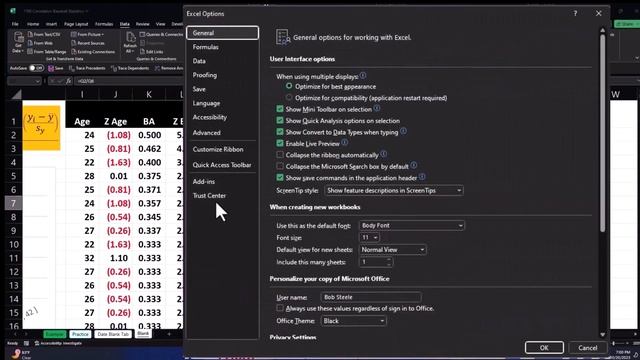Viewport: 640px width, 360px height.
Task: Check Collapse the Microsoft Search box by default
Action: pyautogui.click(x=280, y=166)
